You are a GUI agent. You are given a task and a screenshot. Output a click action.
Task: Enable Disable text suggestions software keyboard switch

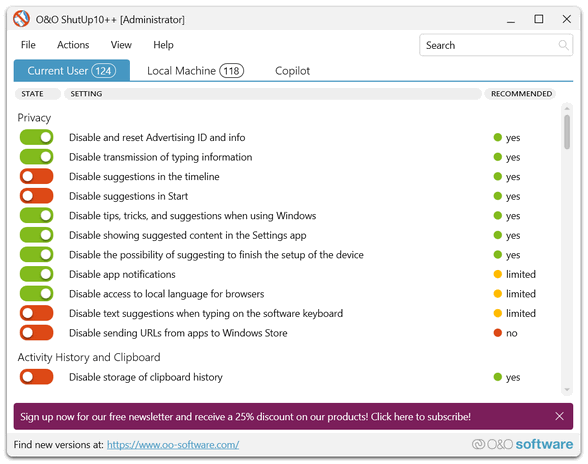coord(36,313)
